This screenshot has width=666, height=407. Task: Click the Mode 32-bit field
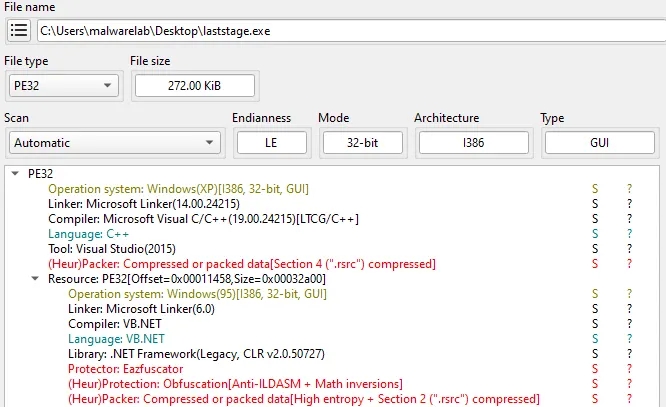click(361, 143)
